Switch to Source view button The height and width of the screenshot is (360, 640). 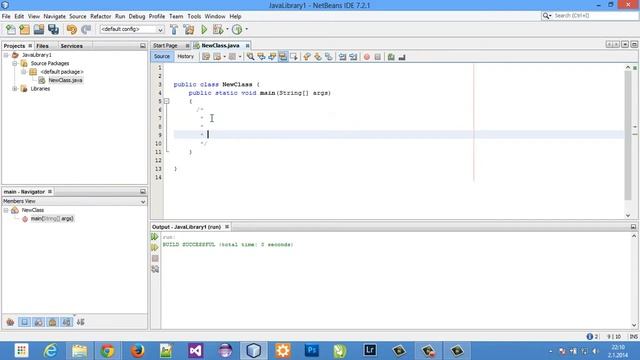point(162,56)
